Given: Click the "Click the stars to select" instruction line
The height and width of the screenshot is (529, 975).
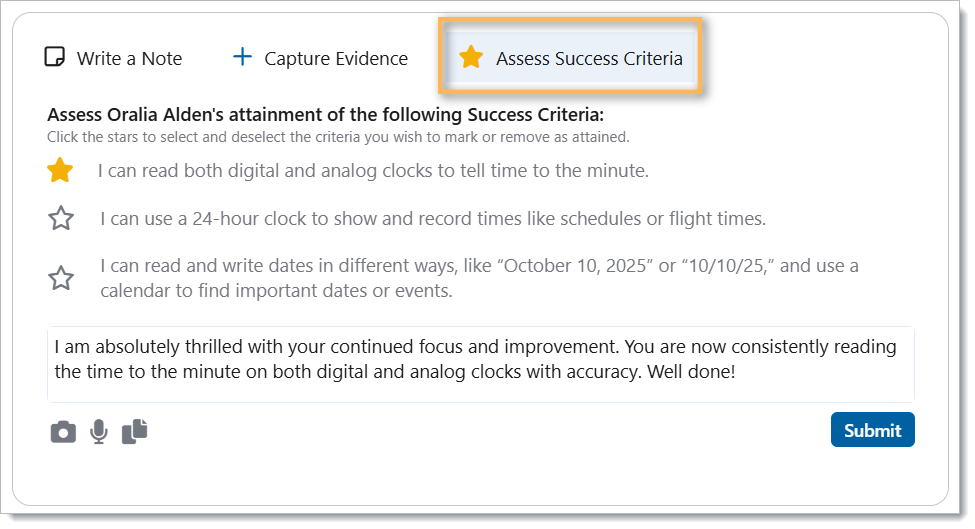Looking at the screenshot, I should (338, 137).
